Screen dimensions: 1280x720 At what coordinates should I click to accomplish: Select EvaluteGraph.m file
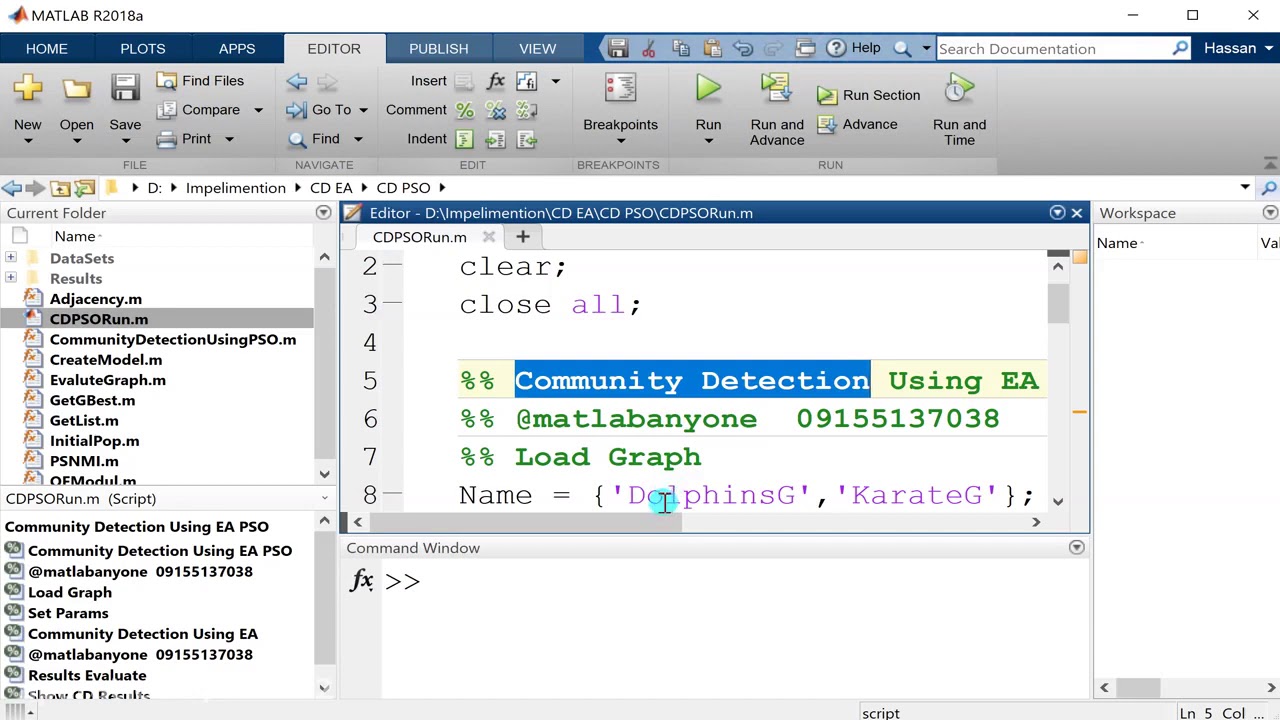pos(108,380)
